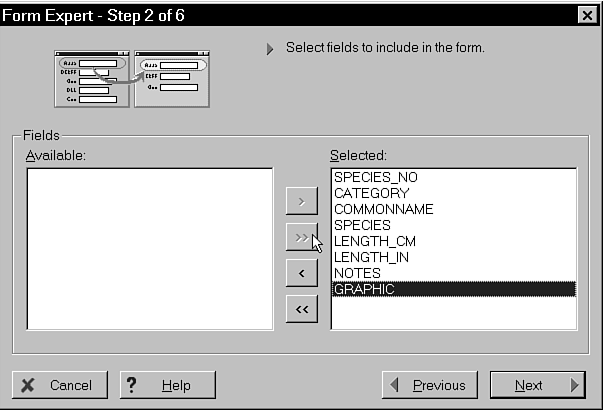This screenshot has height=412, width=608.
Task: Choose COMMONNAME from the Selected fields
Action: tap(383, 209)
